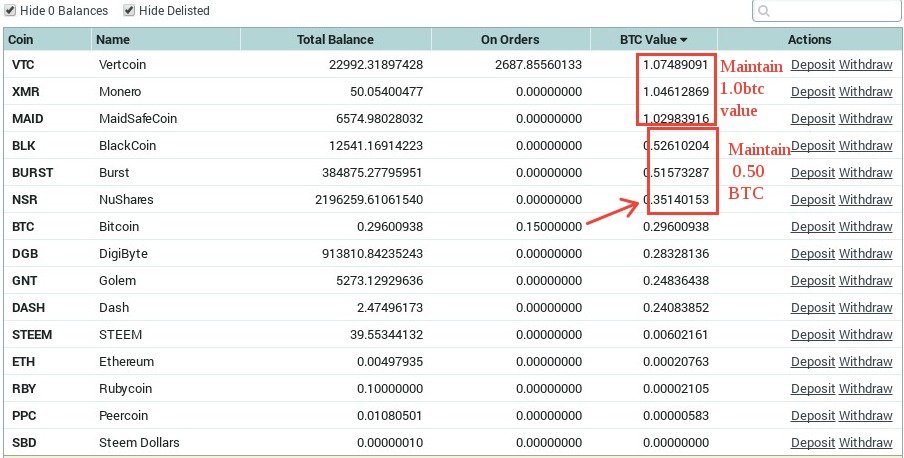Click Withdraw for BlackCoin
The image size is (904, 458).
point(865,145)
